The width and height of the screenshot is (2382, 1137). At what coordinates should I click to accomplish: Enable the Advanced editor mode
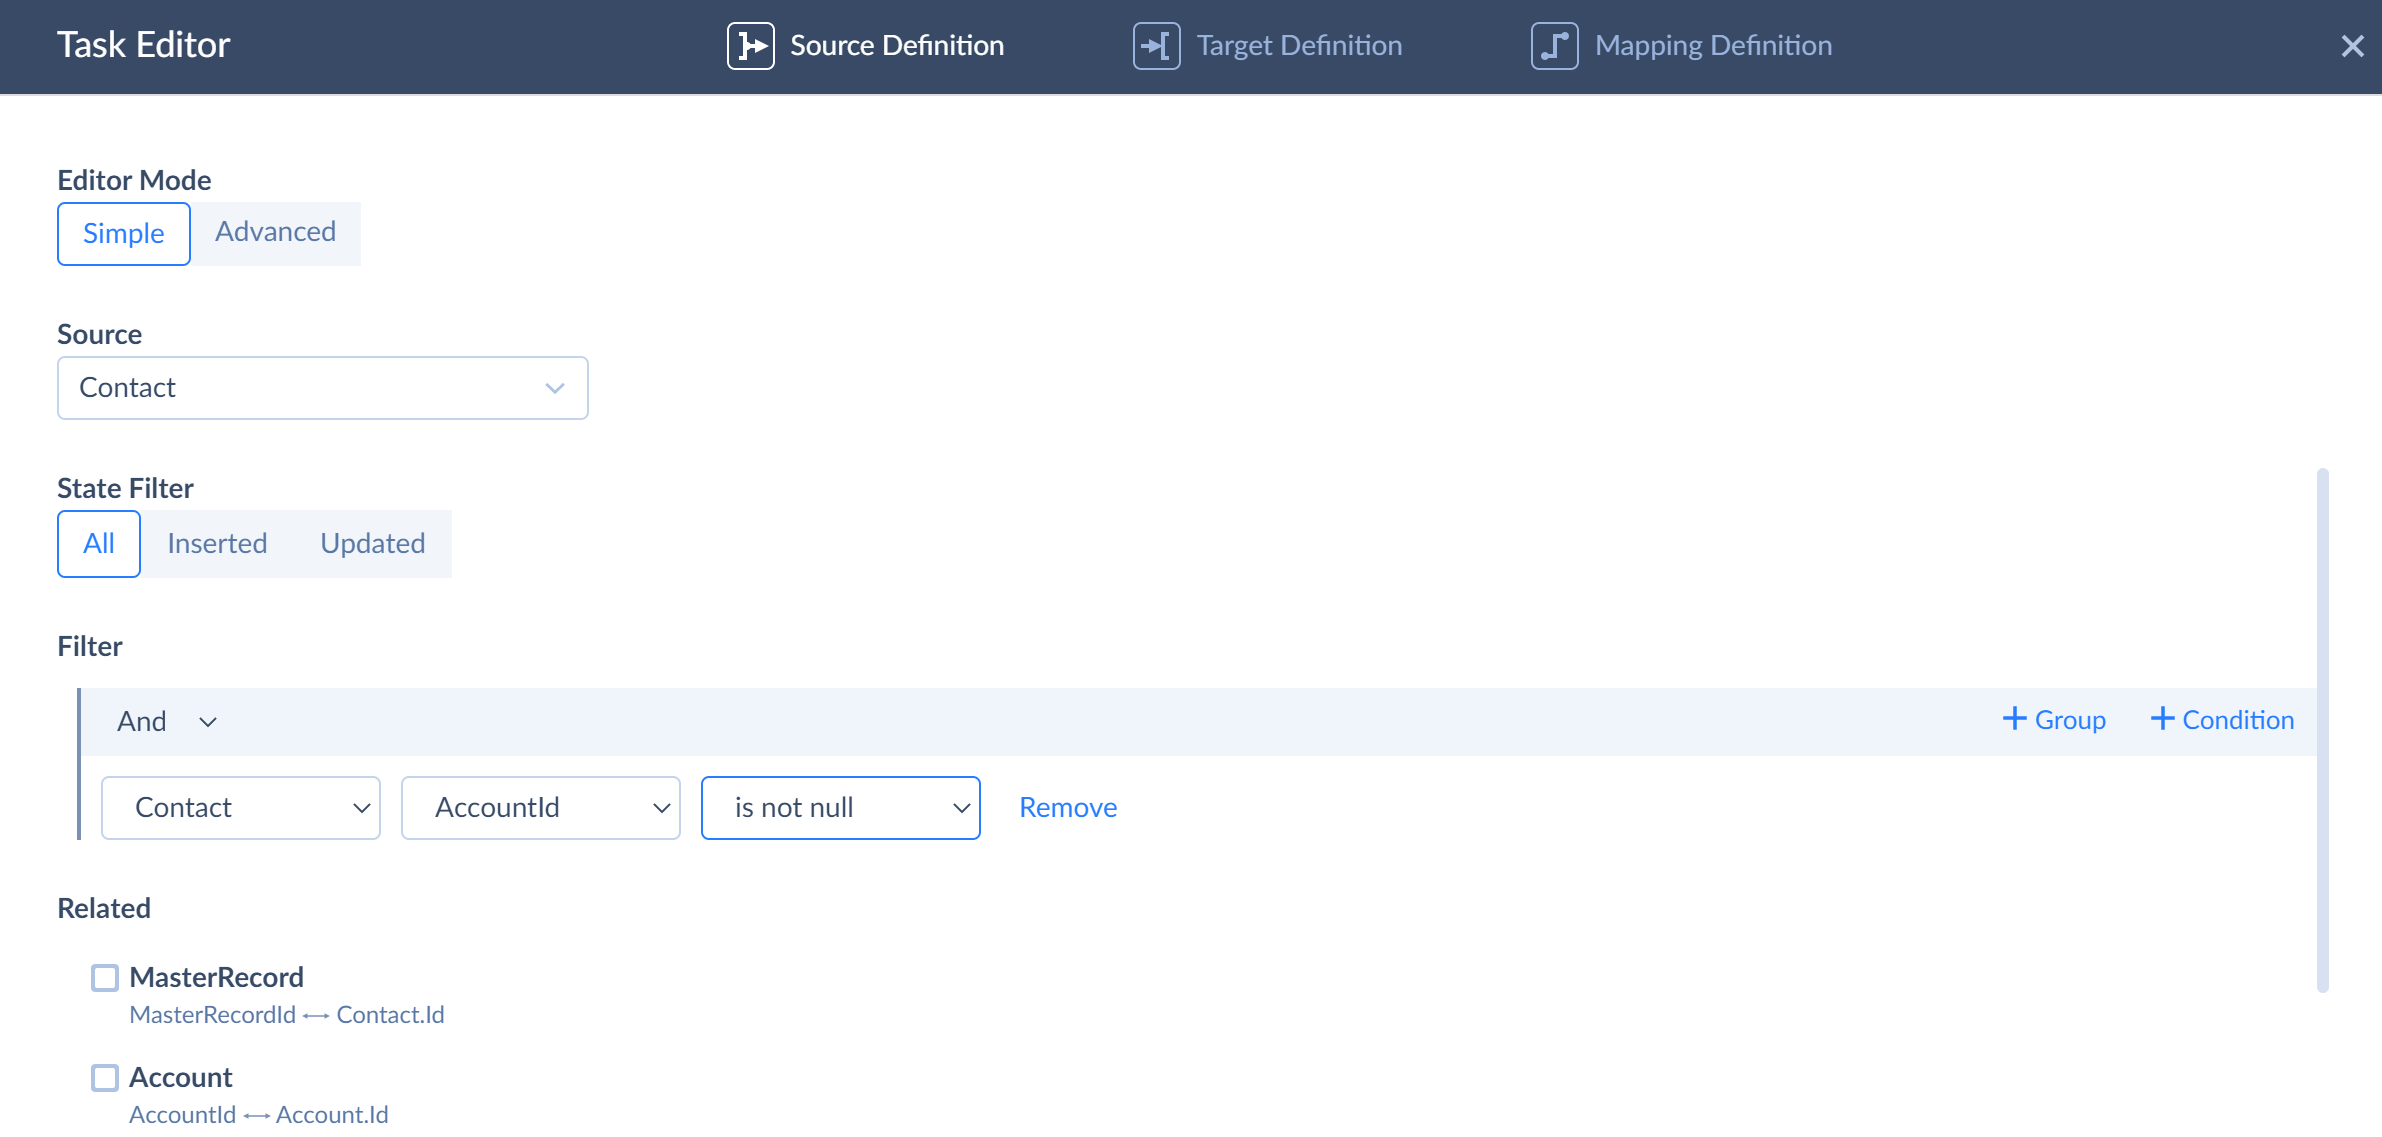(275, 233)
